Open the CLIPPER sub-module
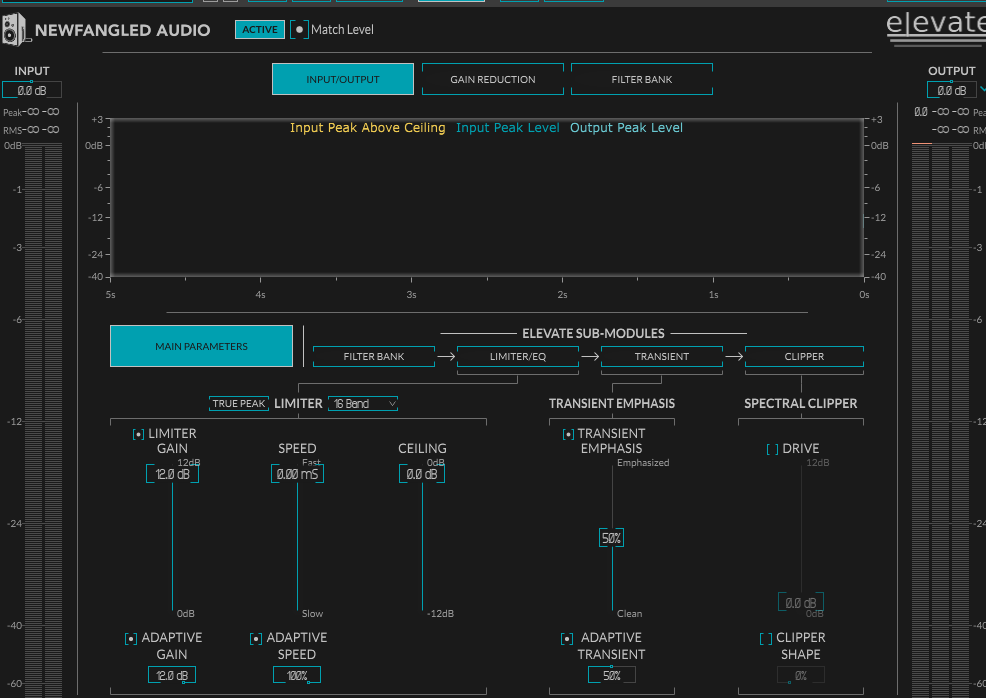Viewport: 986px width, 698px height. click(804, 357)
